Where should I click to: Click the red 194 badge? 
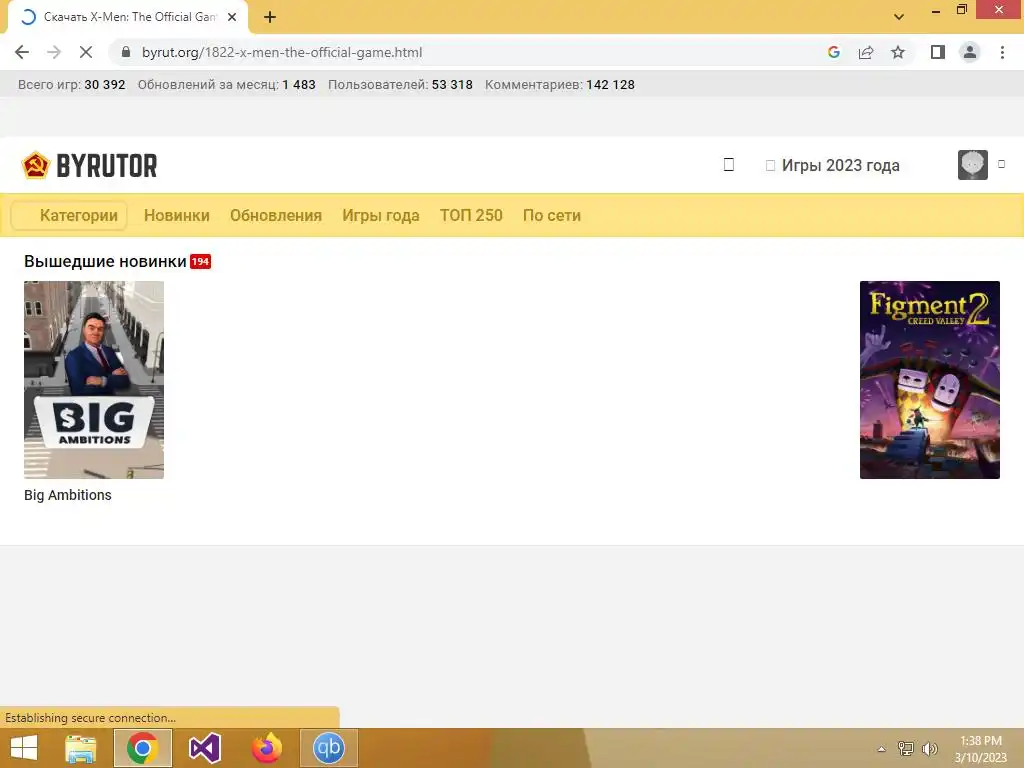click(x=200, y=262)
